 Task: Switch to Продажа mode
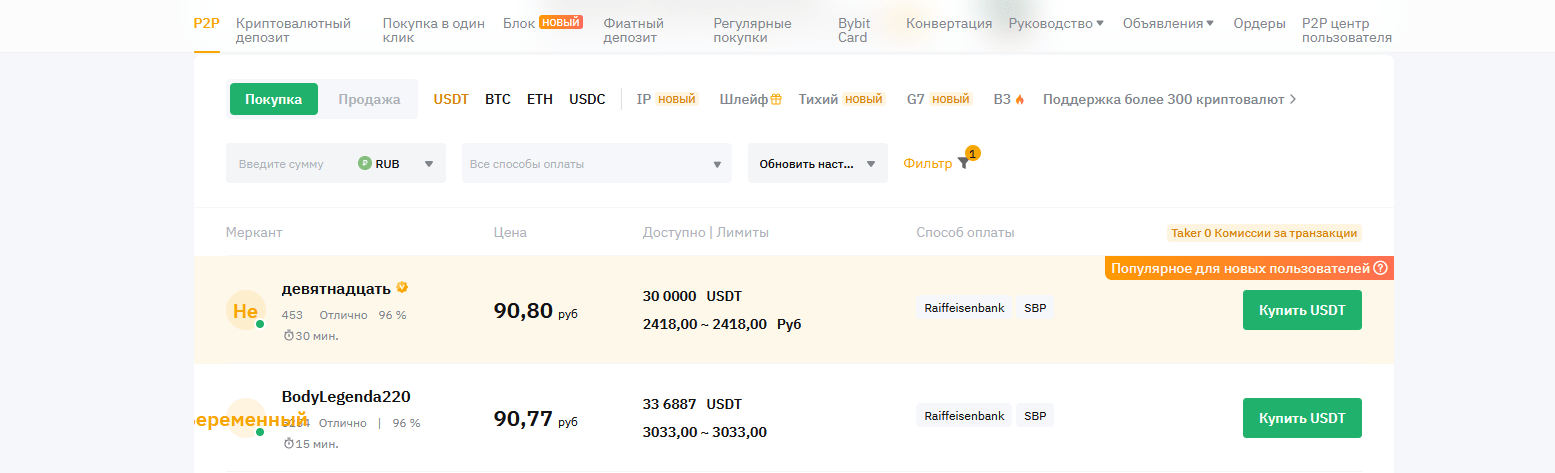coord(369,99)
